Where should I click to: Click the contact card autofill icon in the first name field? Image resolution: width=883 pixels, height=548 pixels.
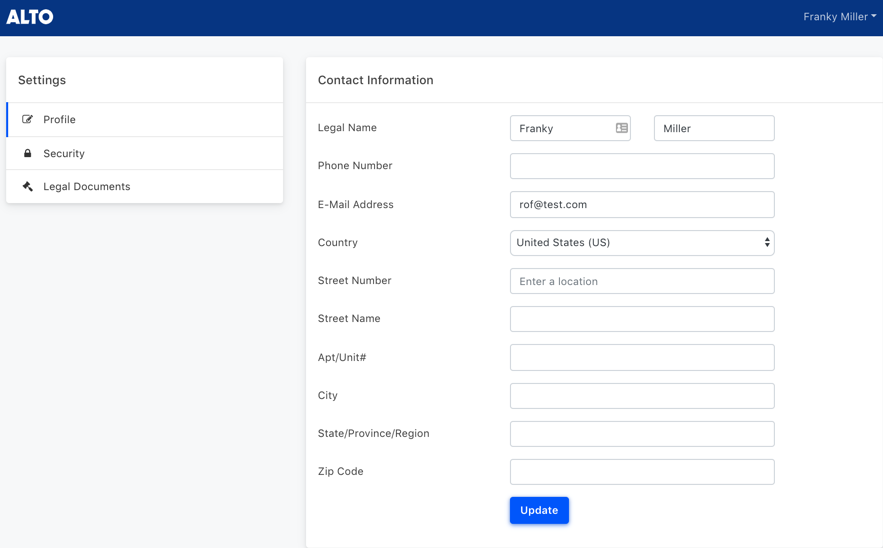click(622, 128)
